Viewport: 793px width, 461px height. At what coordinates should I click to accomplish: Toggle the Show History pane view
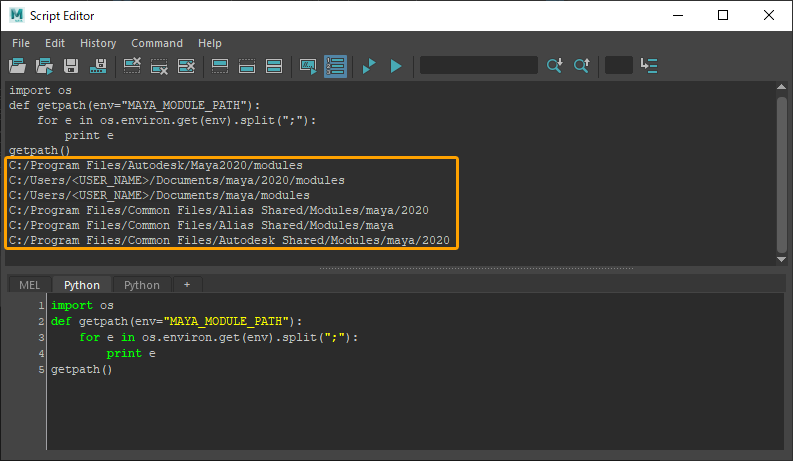point(220,66)
